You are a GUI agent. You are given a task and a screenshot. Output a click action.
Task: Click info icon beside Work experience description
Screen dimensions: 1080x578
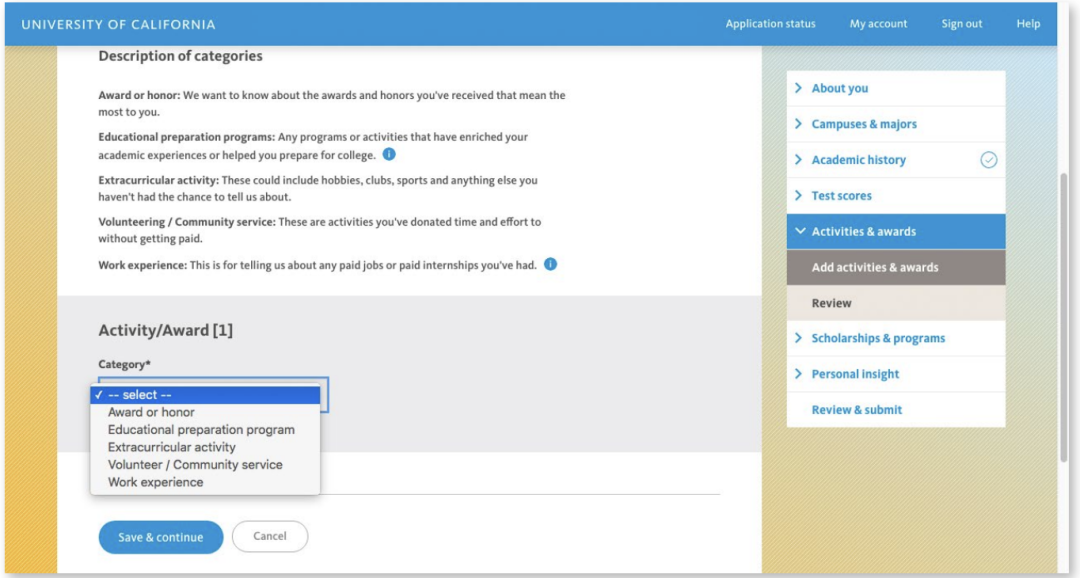pyautogui.click(x=550, y=264)
